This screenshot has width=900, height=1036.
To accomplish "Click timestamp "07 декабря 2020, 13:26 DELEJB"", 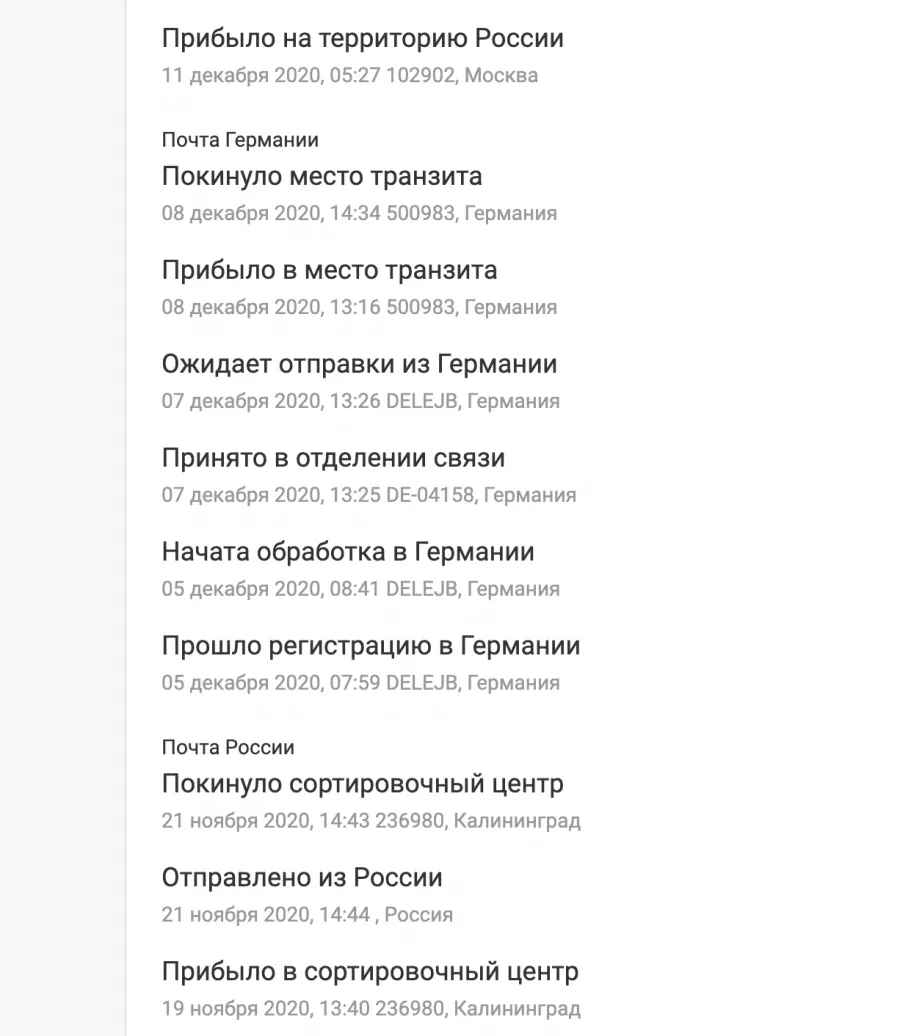I will coord(310,401).
